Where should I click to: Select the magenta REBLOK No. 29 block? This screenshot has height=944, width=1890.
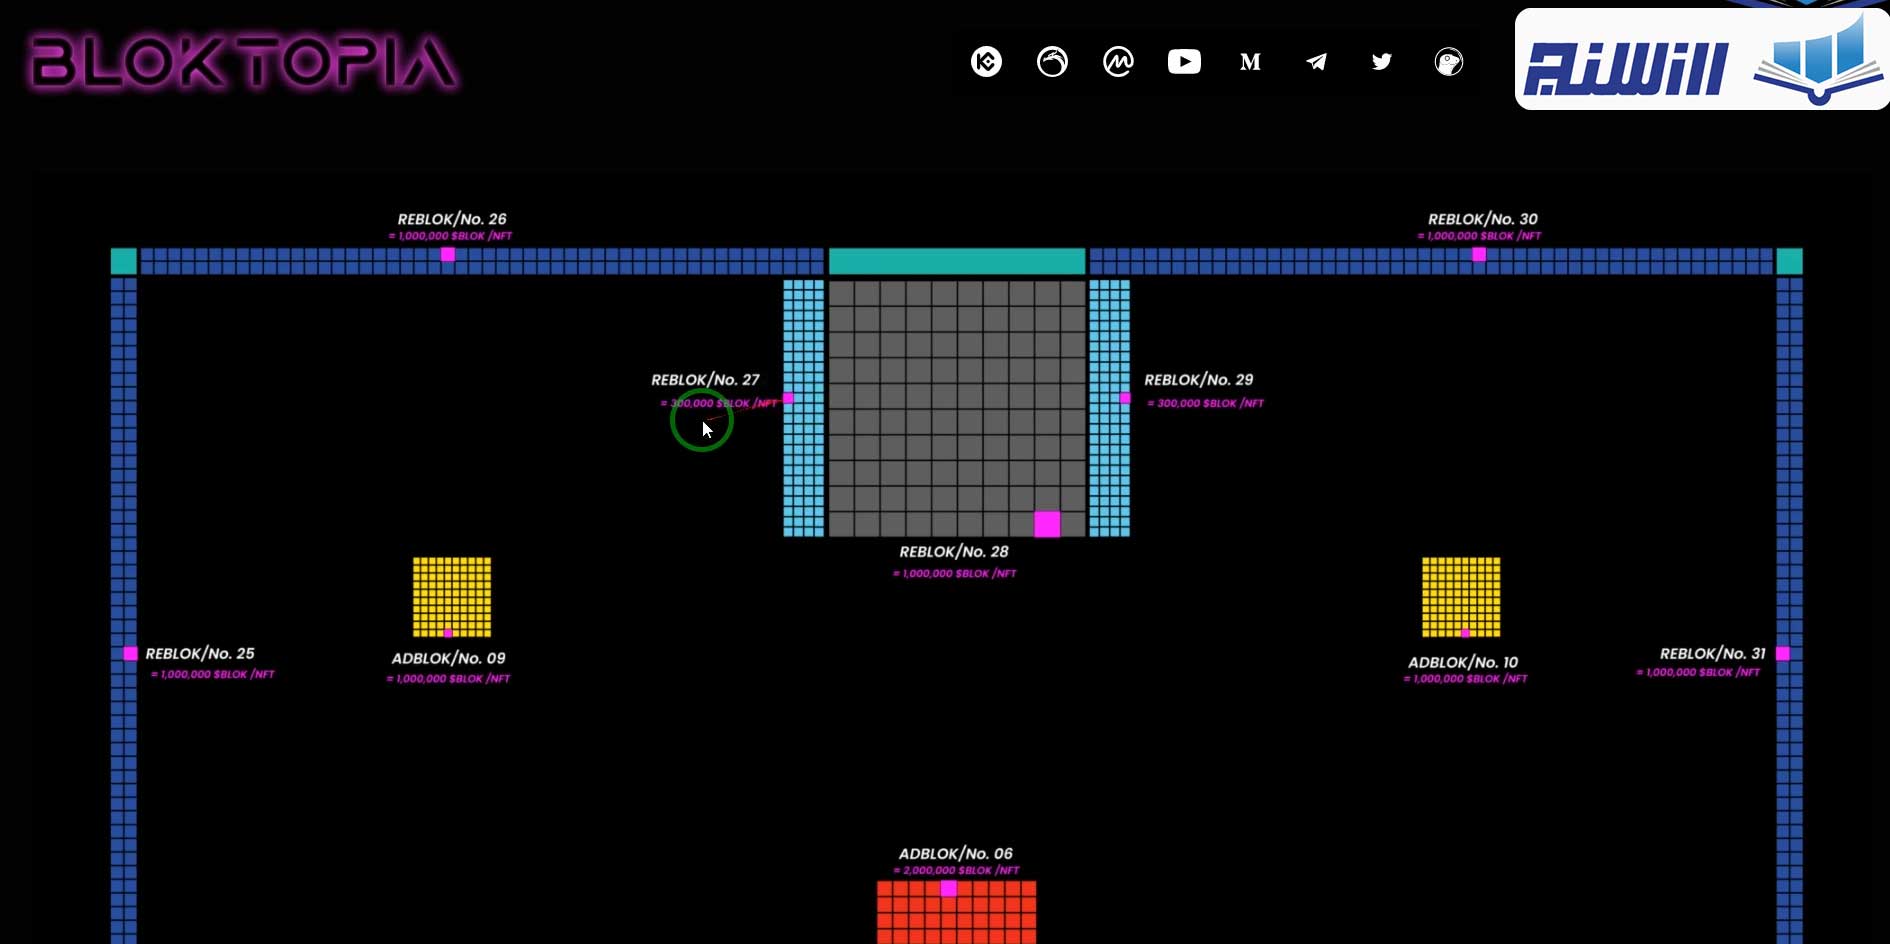click(x=1125, y=398)
